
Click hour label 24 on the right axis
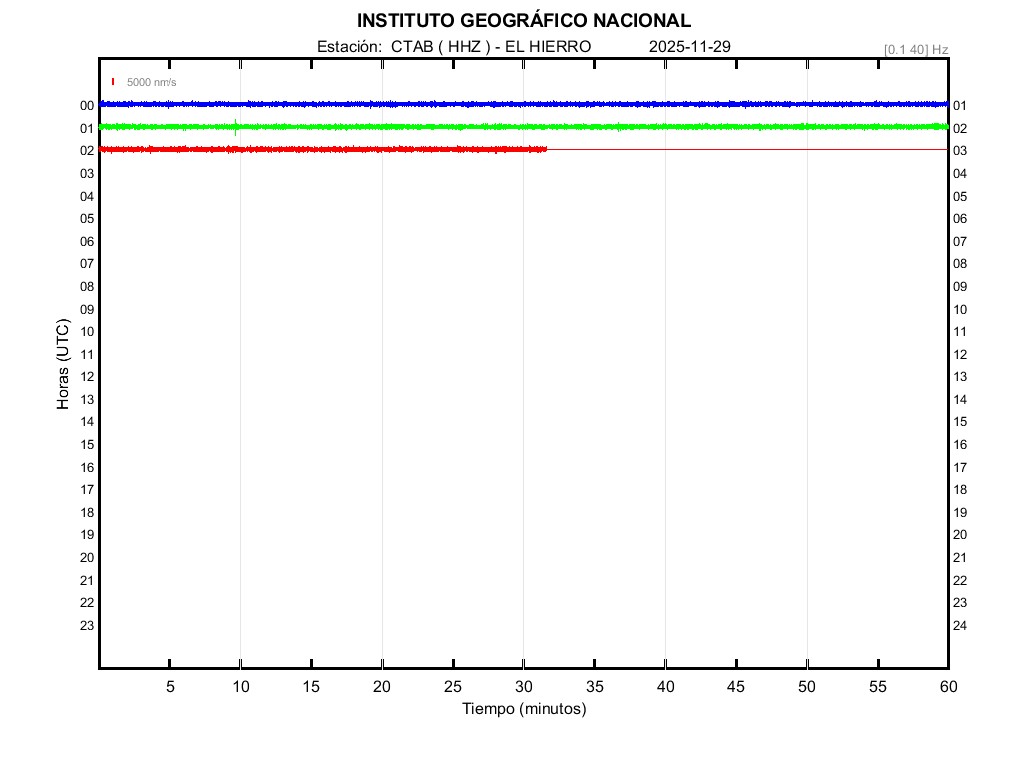[x=960, y=626]
